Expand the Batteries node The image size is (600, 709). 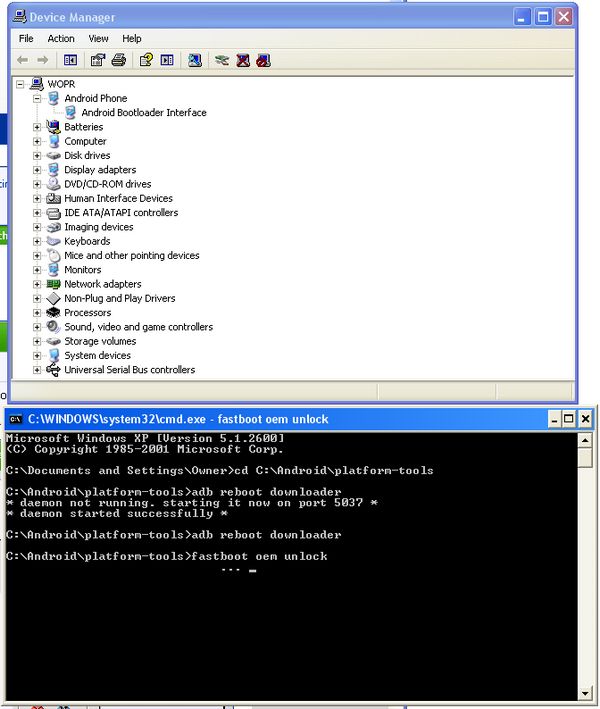click(x=37, y=127)
